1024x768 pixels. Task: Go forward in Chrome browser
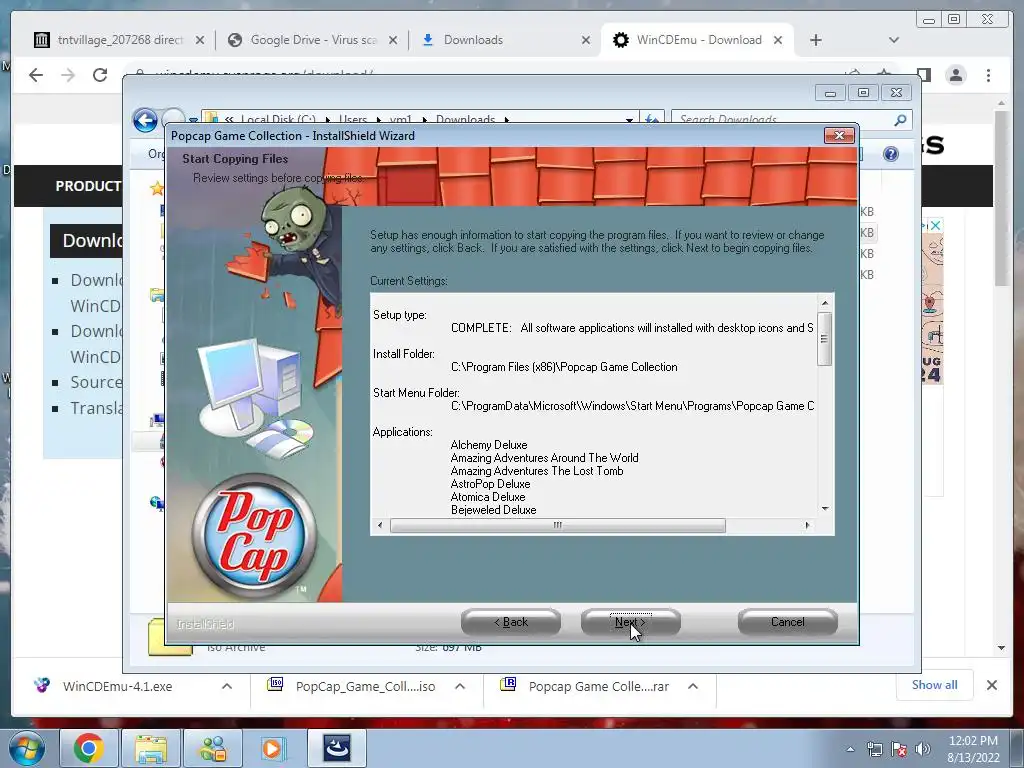[x=68, y=75]
